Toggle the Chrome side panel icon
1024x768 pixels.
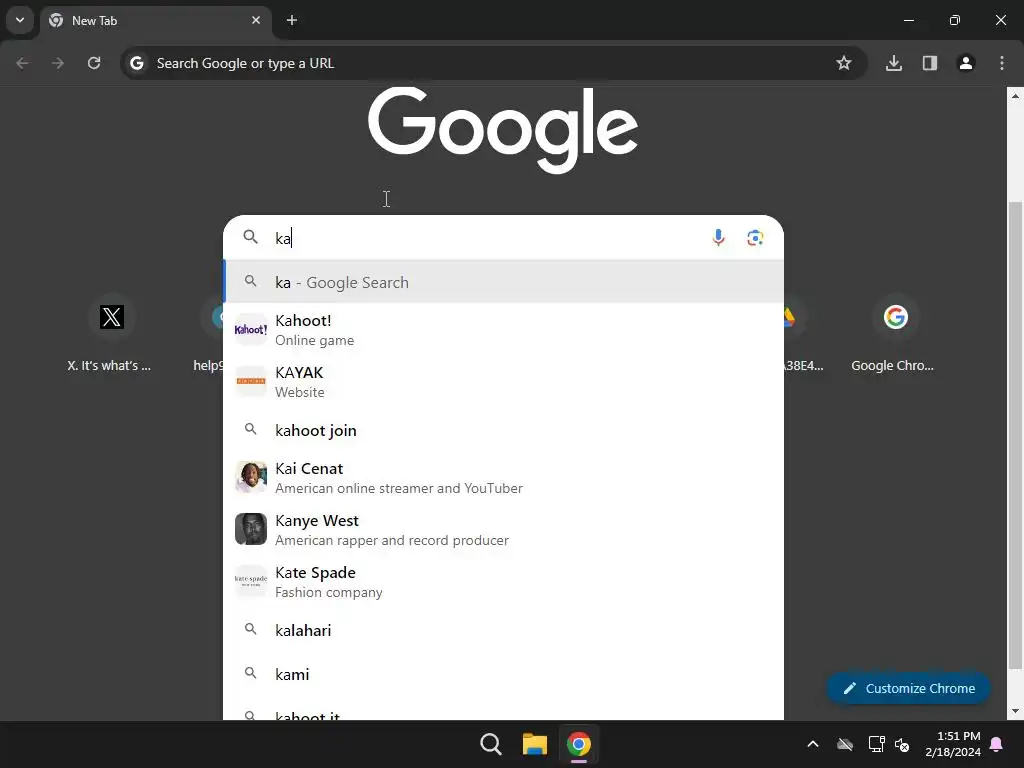click(x=929, y=63)
